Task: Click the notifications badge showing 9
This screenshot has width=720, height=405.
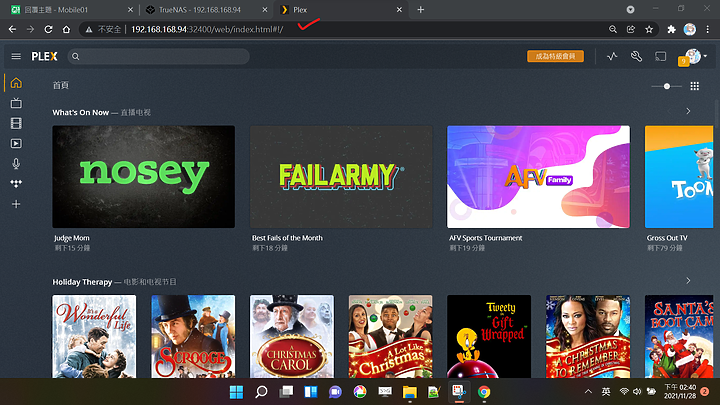Action: [x=683, y=61]
